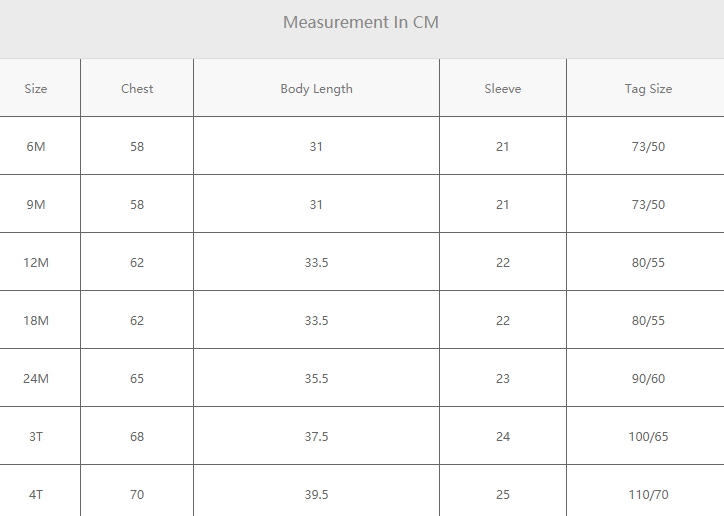
Task: Select the 3T size row label
Action: (x=36, y=436)
